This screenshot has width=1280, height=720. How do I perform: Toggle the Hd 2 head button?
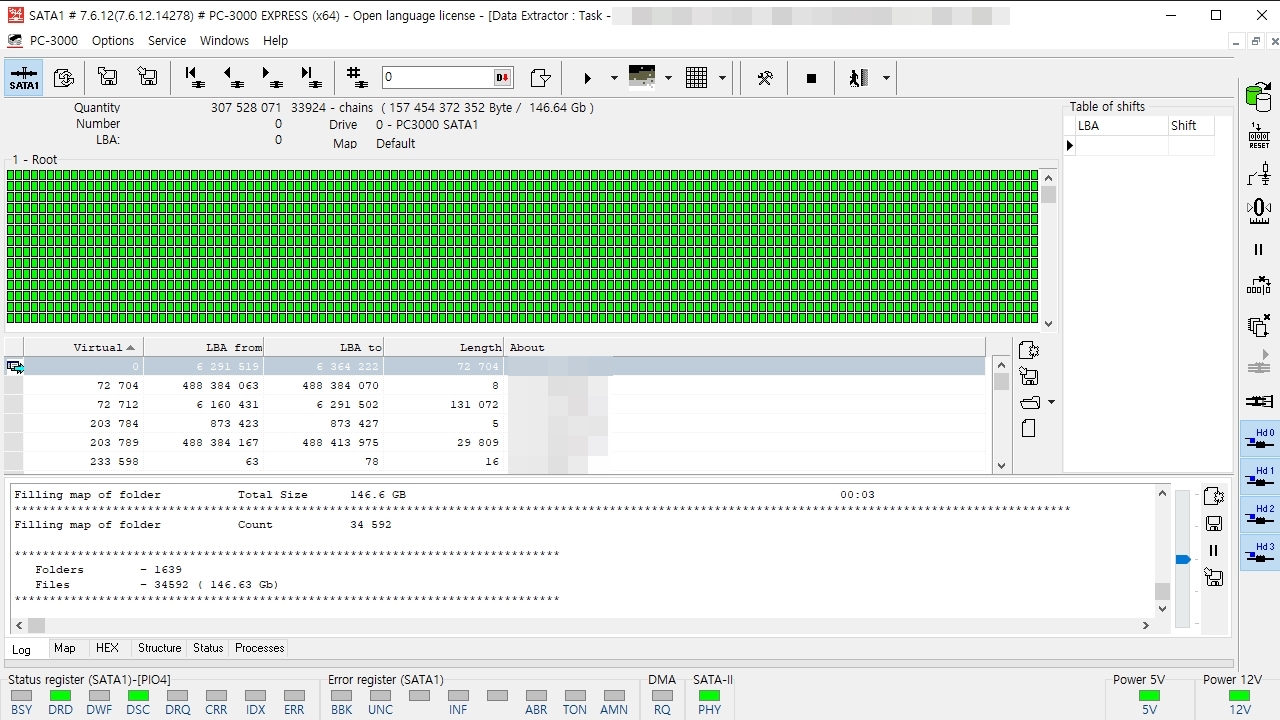[x=1259, y=515]
